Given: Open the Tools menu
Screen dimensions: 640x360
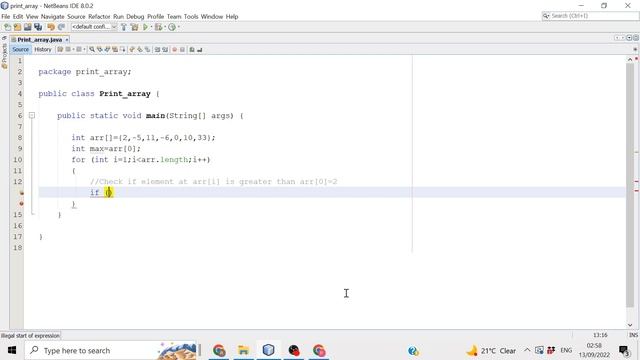Looking at the screenshot, I should [x=191, y=17].
